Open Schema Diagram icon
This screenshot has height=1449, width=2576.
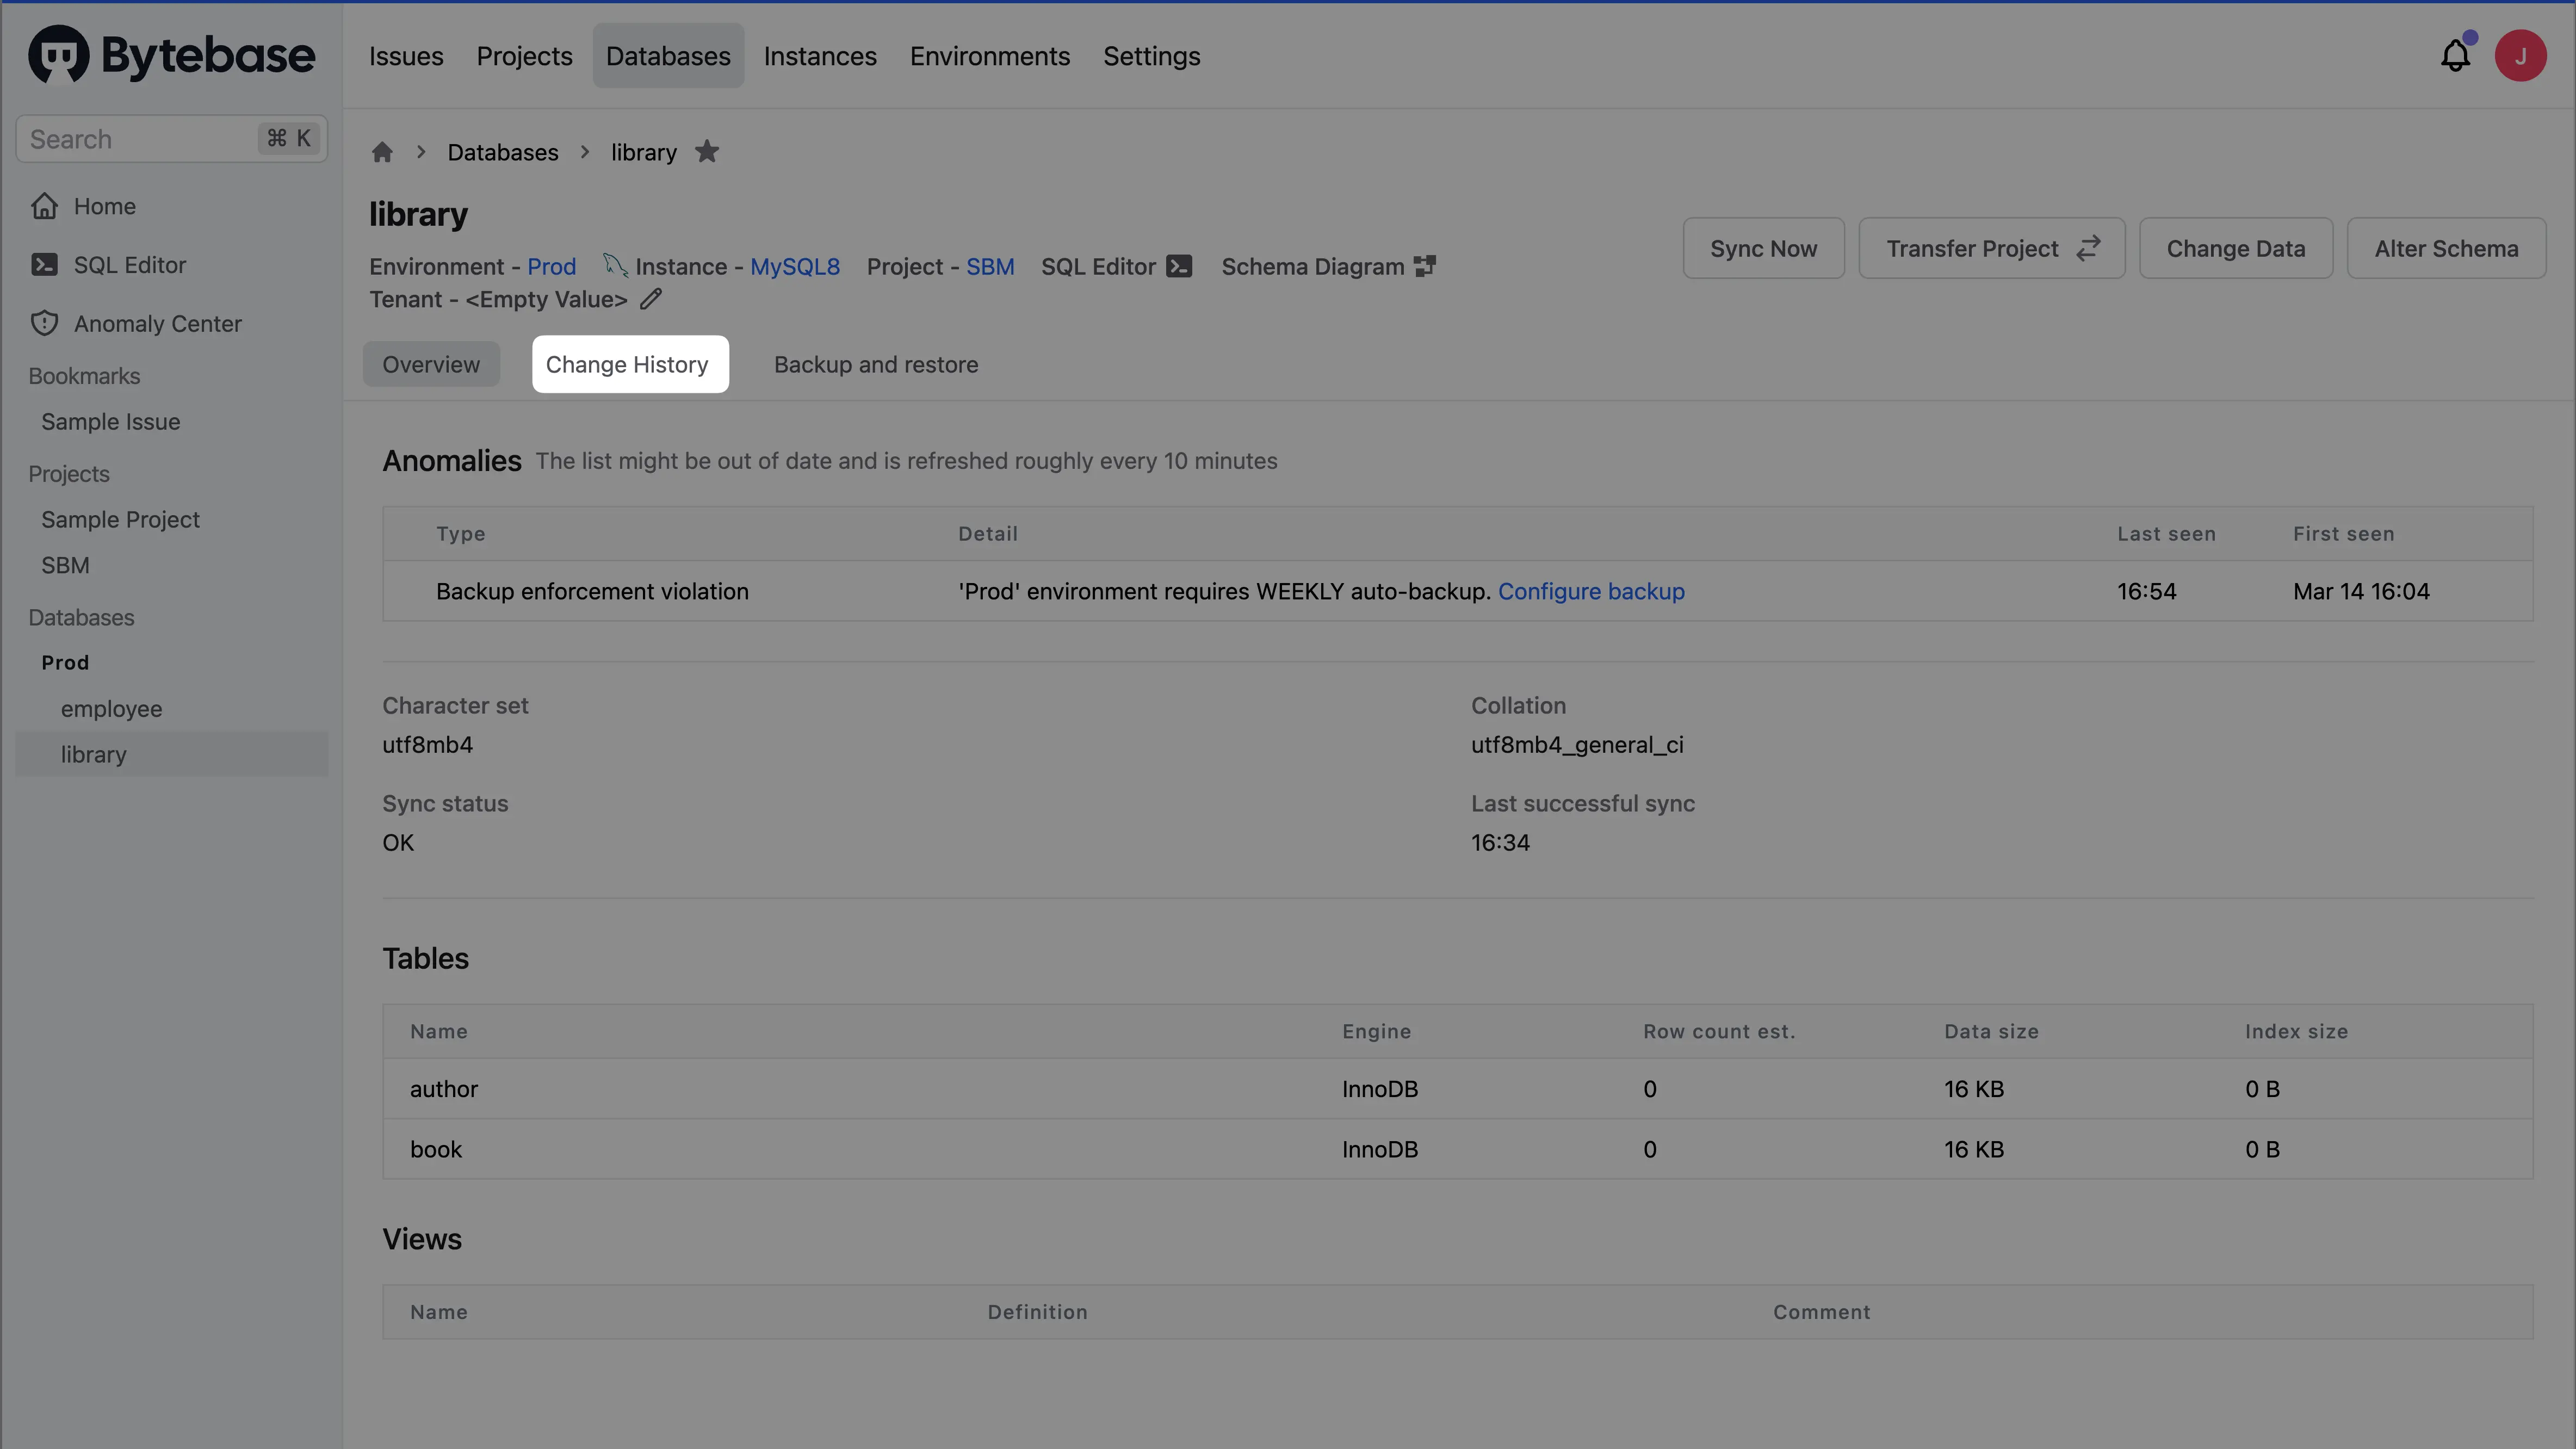click(x=1425, y=266)
